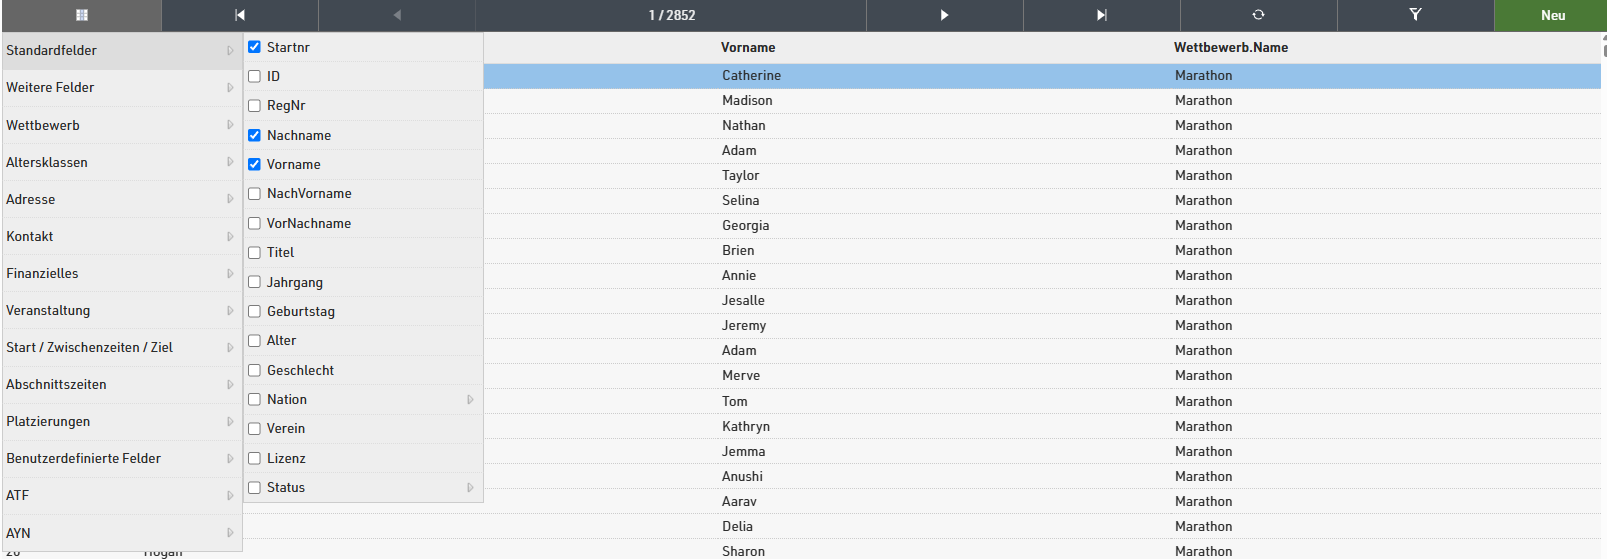This screenshot has width=1607, height=559.
Task: Jump to last record
Action: [1101, 15]
